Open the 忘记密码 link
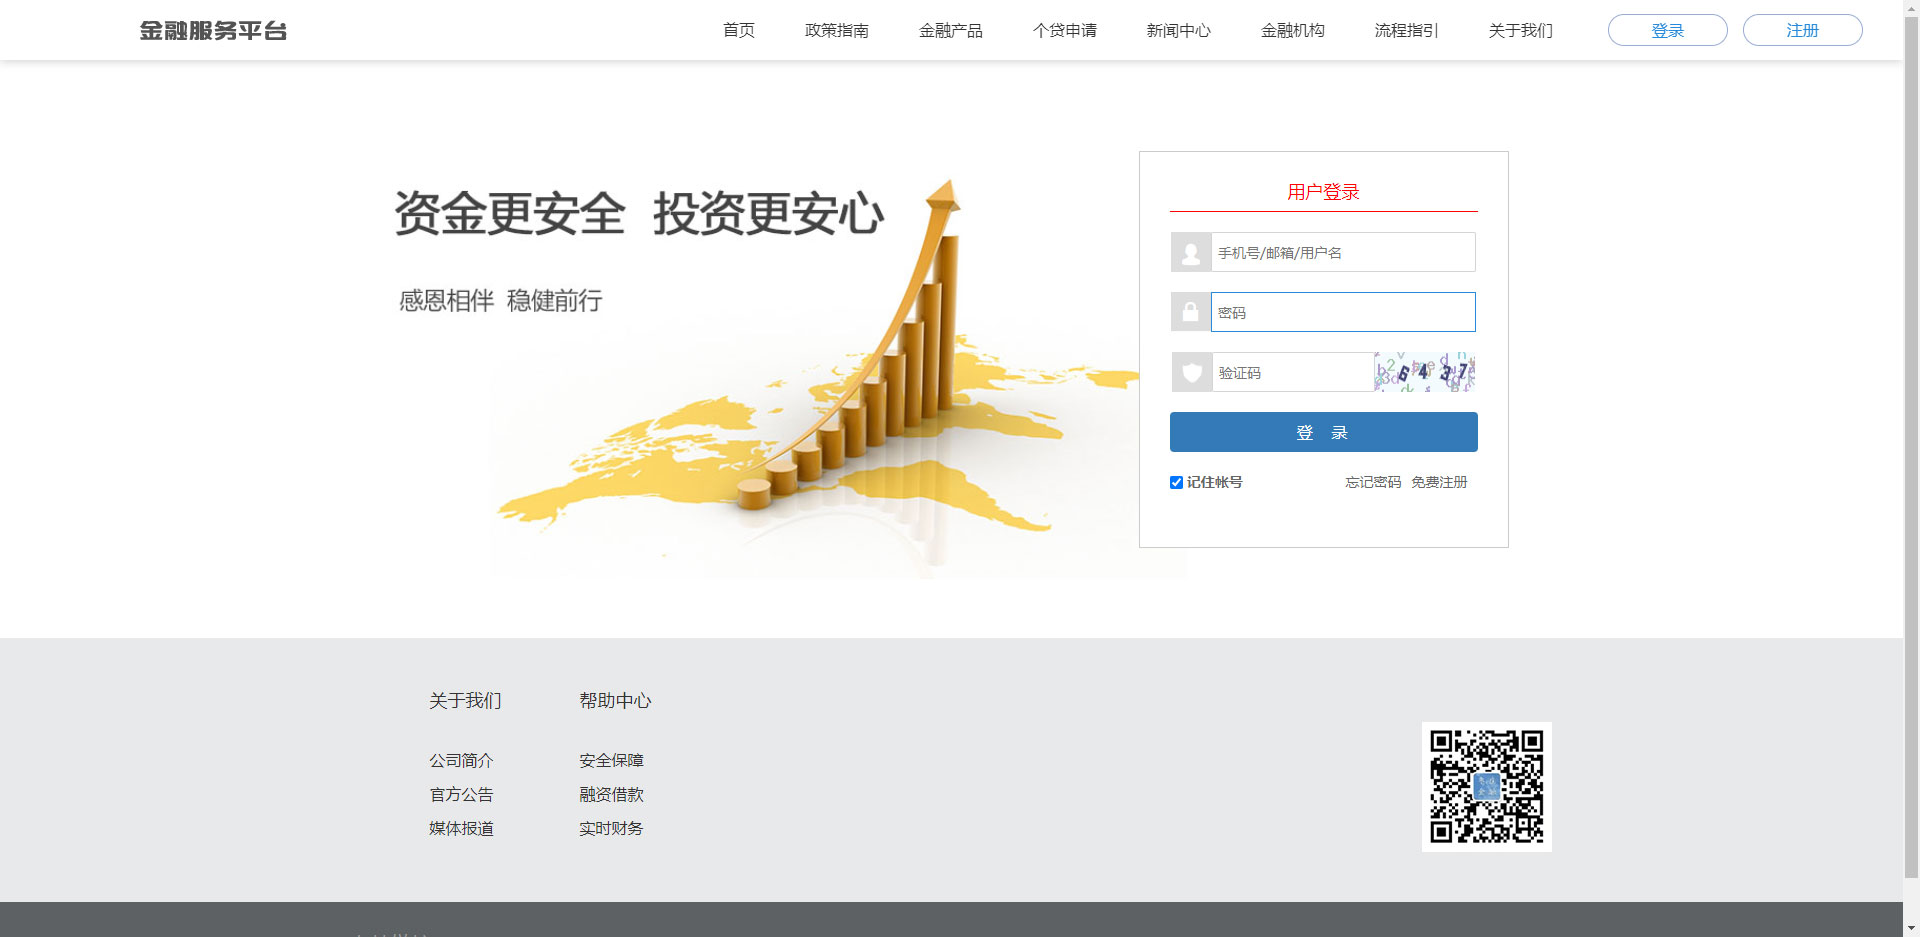 coord(1372,483)
